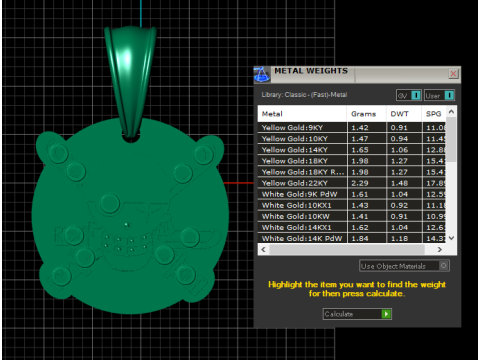Click the table scroll up arrow
Image resolution: width=480 pixels, height=360 pixels.
pyautogui.click(x=451, y=112)
